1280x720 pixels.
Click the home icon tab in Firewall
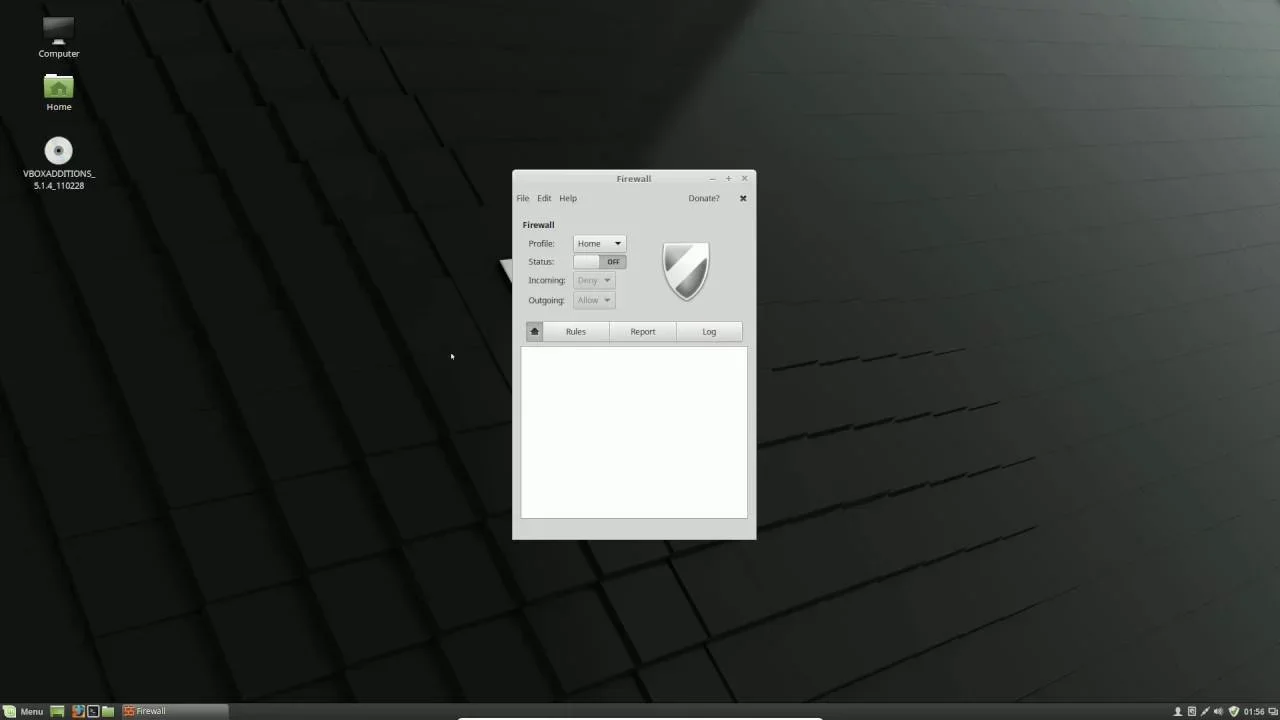[534, 332]
